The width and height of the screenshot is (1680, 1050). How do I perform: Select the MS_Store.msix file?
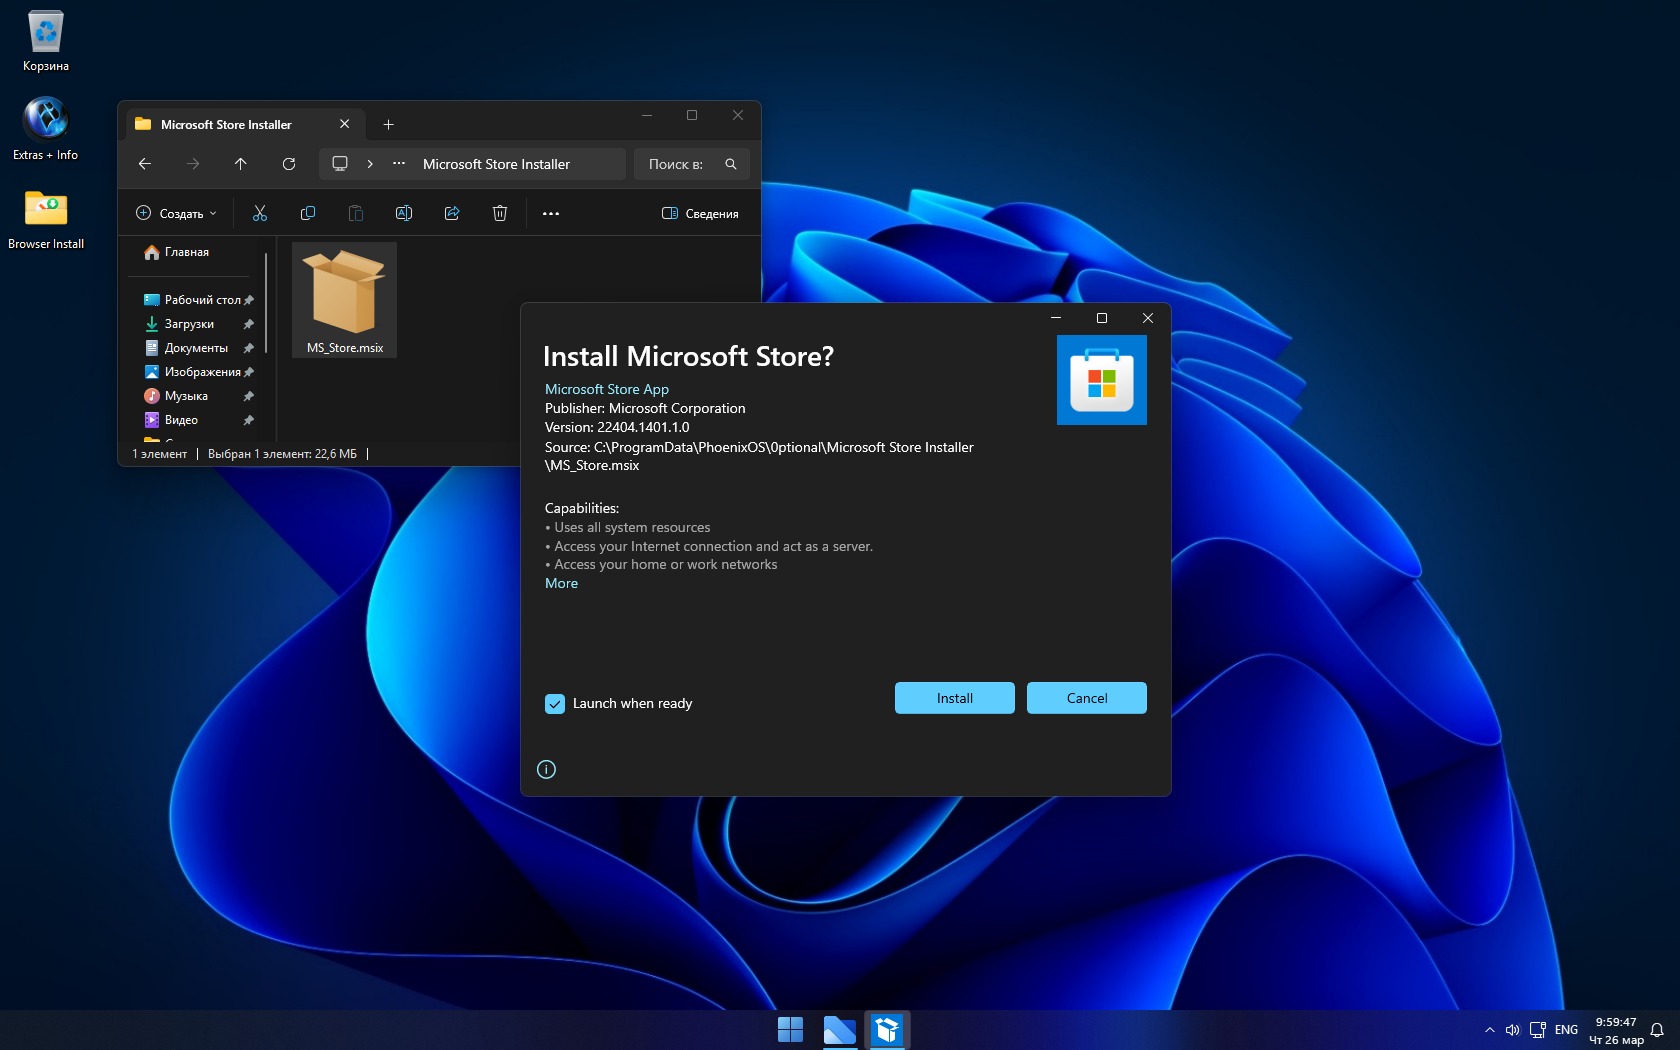click(x=345, y=300)
